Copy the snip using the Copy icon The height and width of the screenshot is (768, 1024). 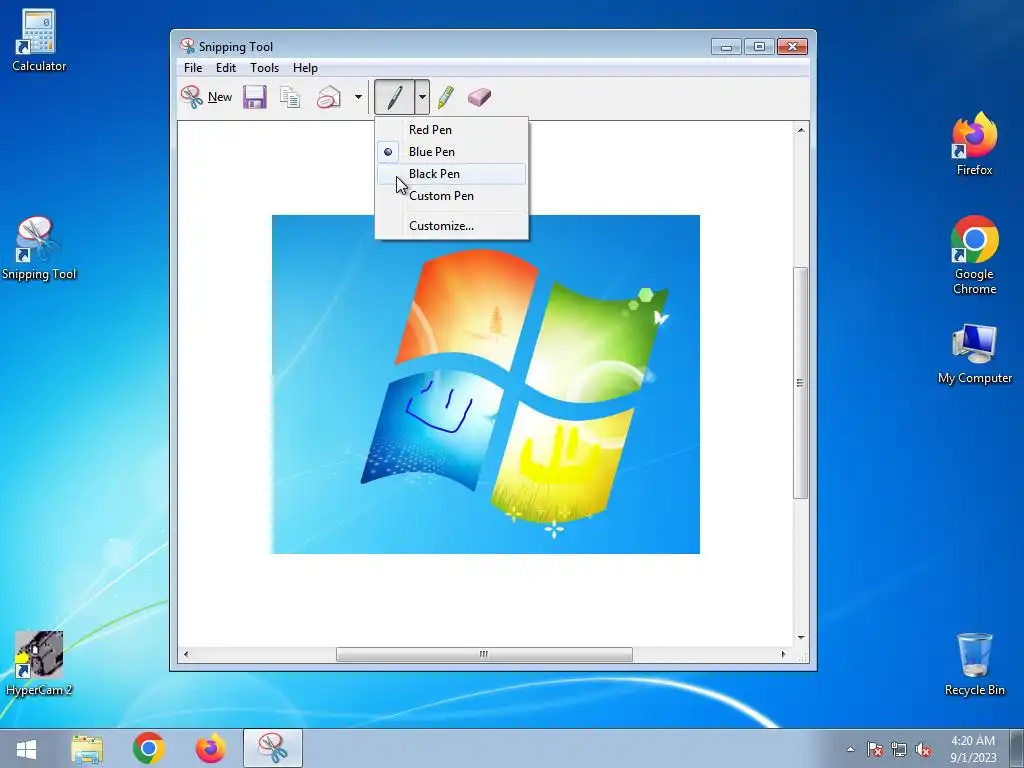(x=290, y=97)
